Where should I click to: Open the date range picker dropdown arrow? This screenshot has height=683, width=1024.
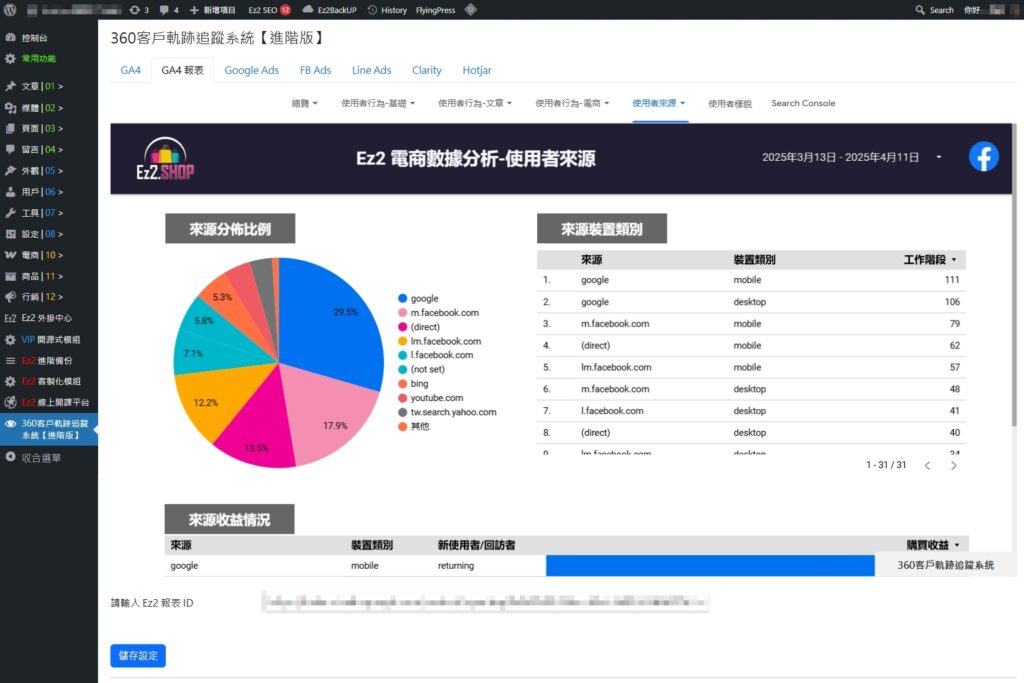click(x=938, y=157)
